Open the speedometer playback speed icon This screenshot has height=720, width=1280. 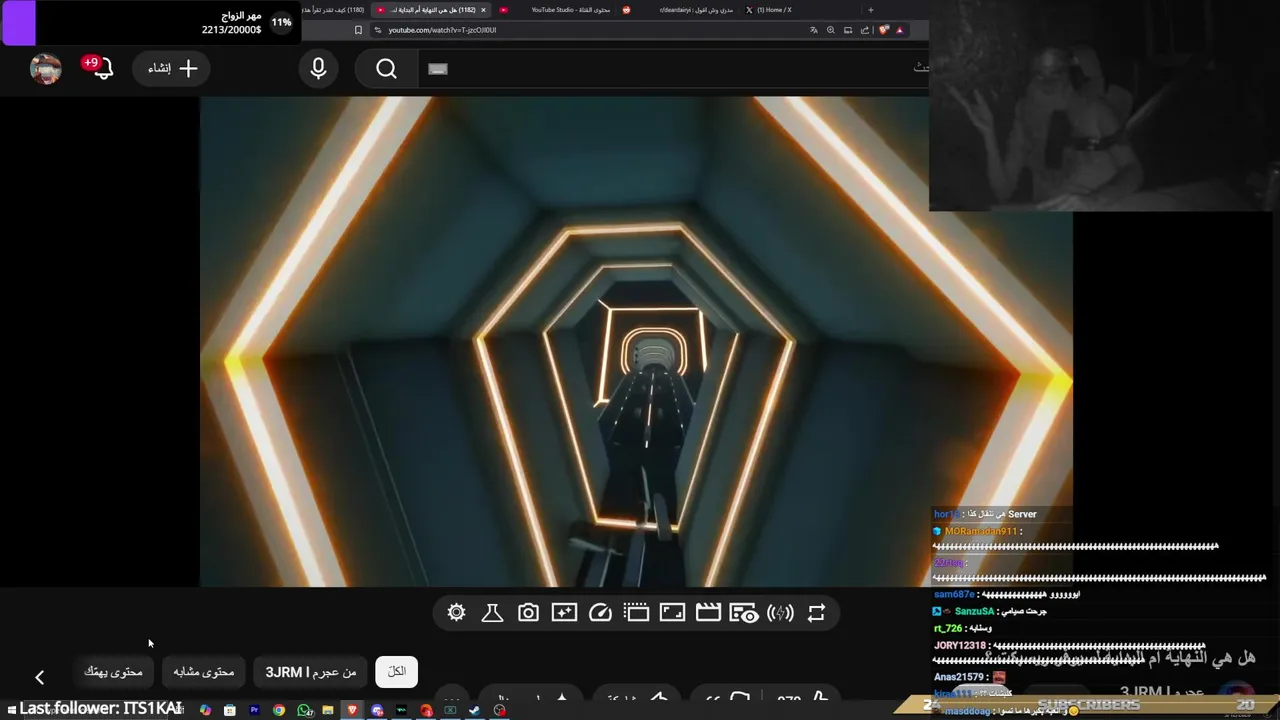(600, 613)
